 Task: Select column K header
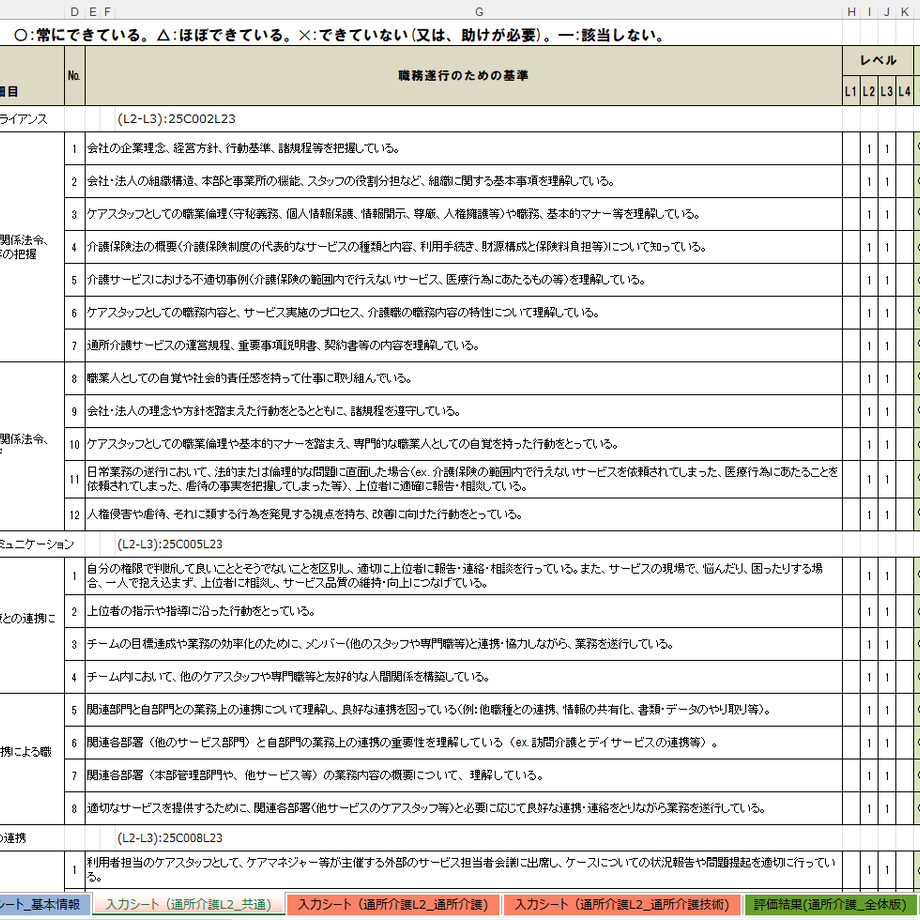(905, 12)
